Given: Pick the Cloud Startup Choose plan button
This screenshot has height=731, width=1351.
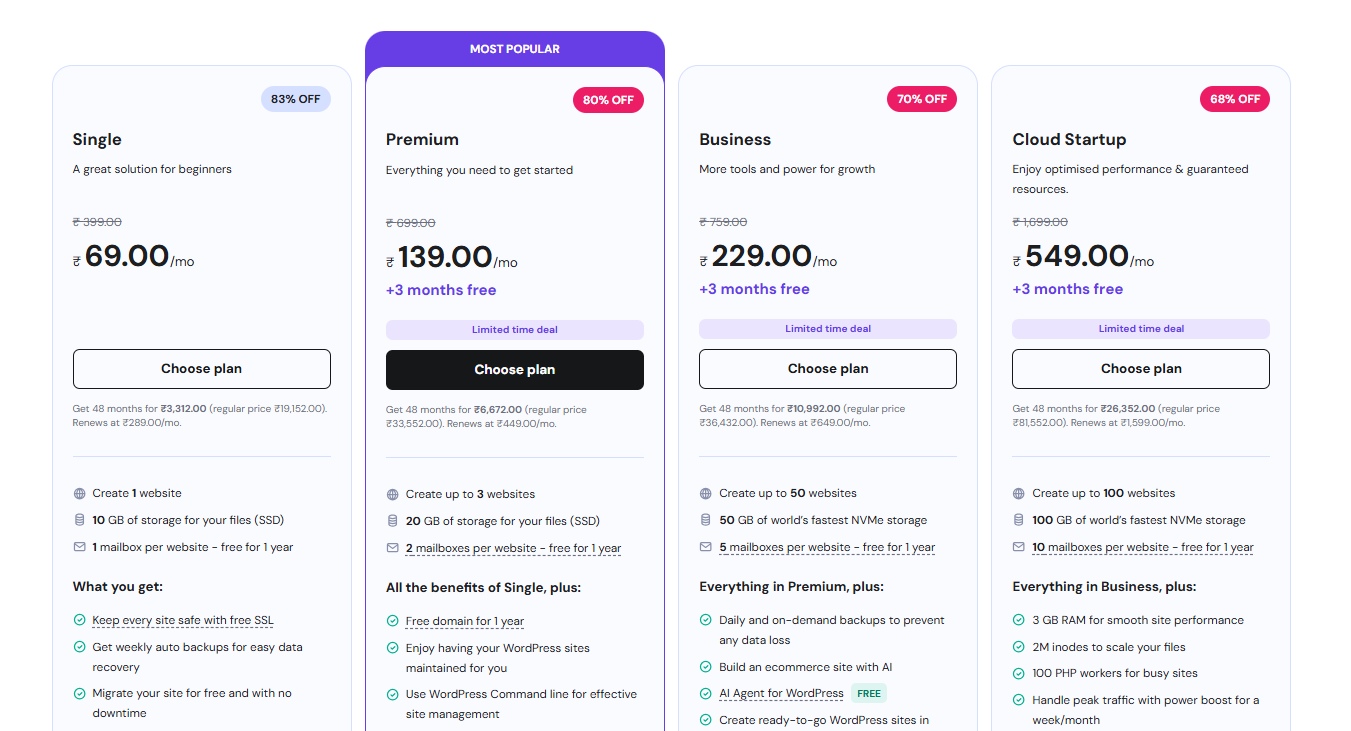Looking at the screenshot, I should 1140,369.
